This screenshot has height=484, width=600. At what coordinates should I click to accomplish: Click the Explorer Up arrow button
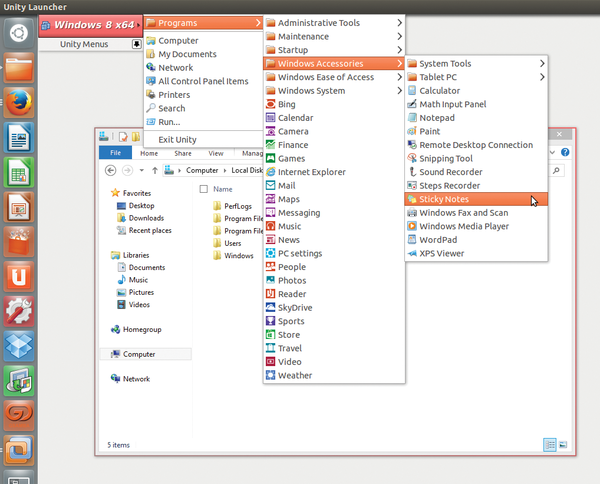coord(155,170)
